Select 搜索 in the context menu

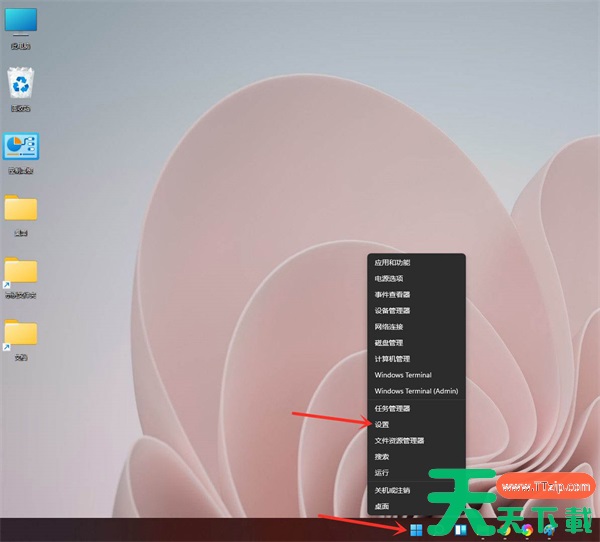coord(416,457)
